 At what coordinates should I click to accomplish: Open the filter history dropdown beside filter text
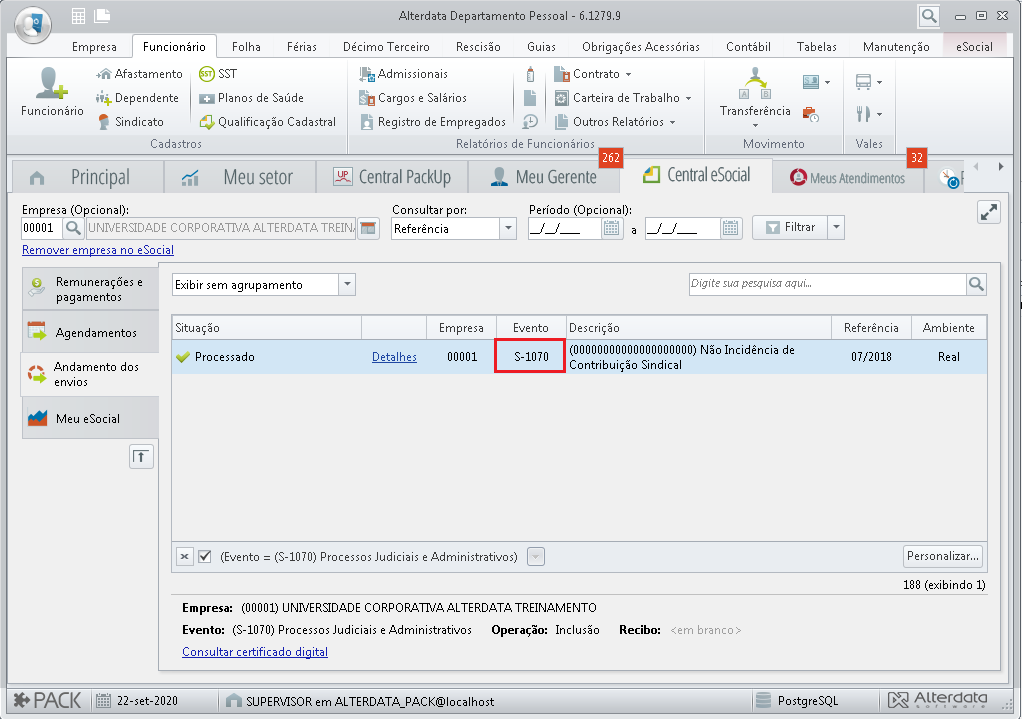click(x=536, y=557)
